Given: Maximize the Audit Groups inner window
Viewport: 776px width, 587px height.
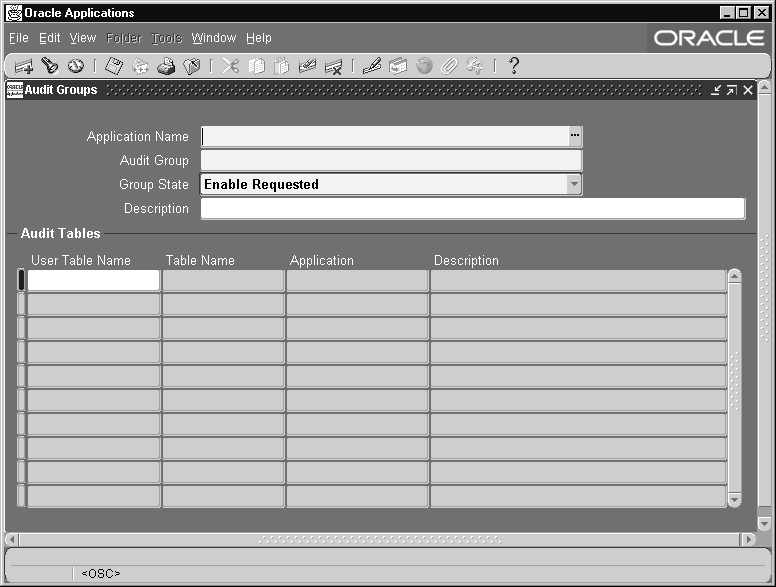Looking at the screenshot, I should 732,90.
